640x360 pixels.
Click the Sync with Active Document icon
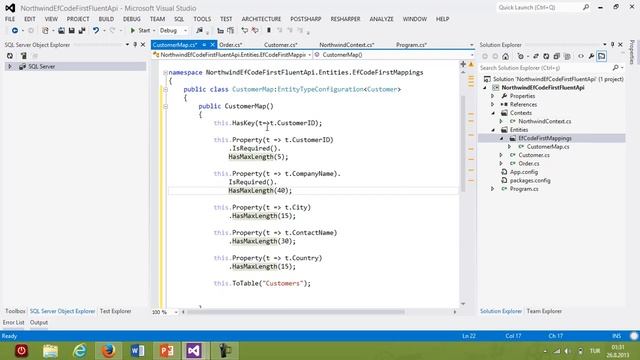(x=536, y=56)
